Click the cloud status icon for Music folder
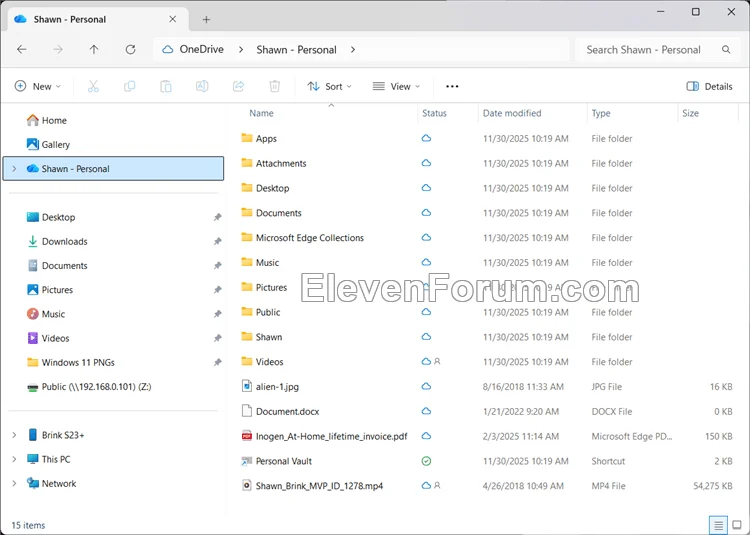Screen dimensions: 750x535 click(426, 262)
